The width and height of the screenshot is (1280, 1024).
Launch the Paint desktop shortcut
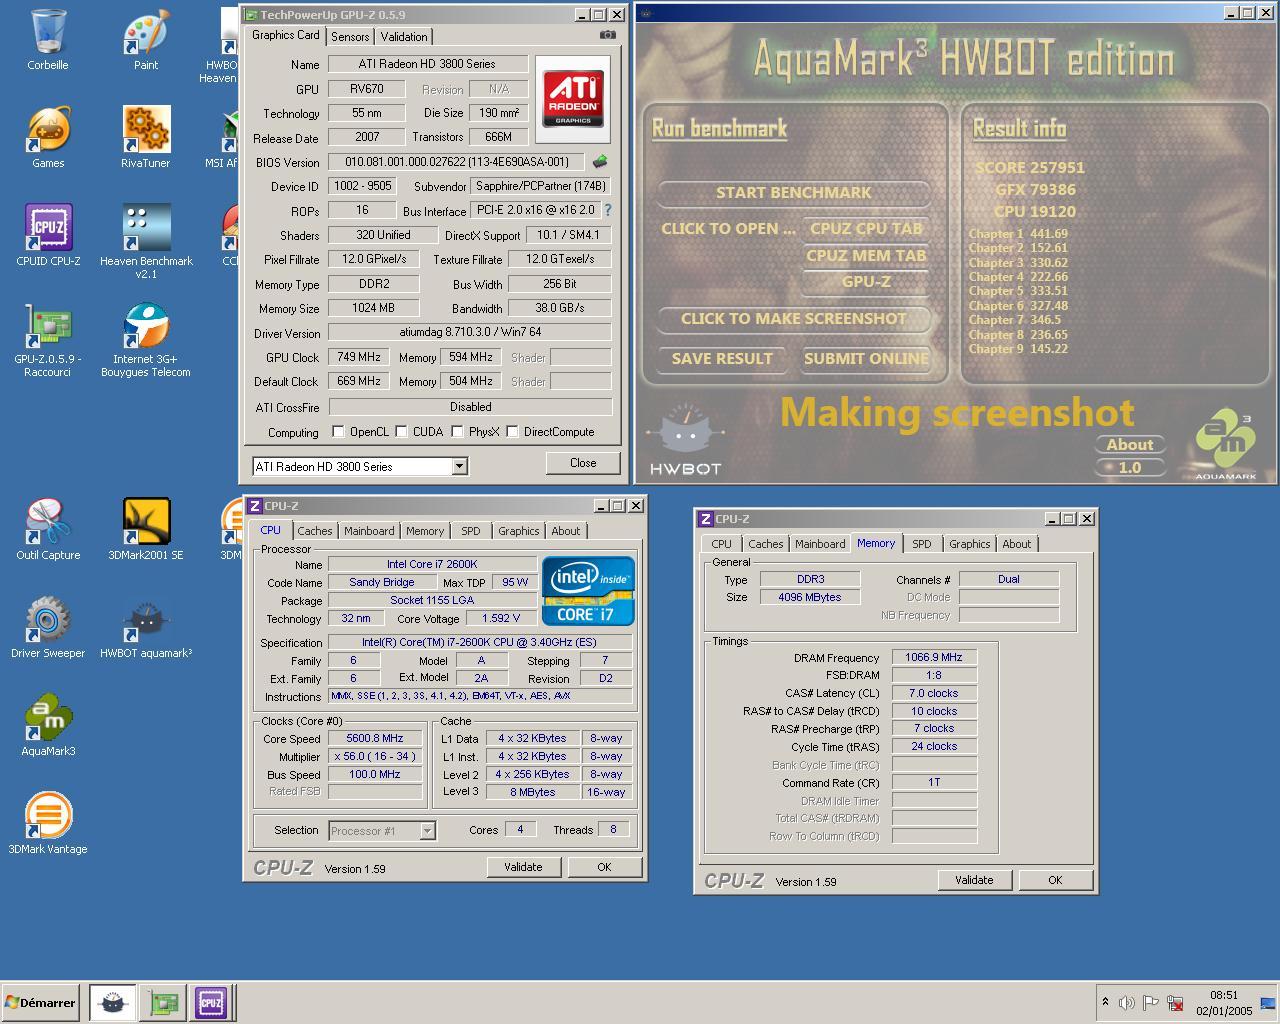pos(146,40)
